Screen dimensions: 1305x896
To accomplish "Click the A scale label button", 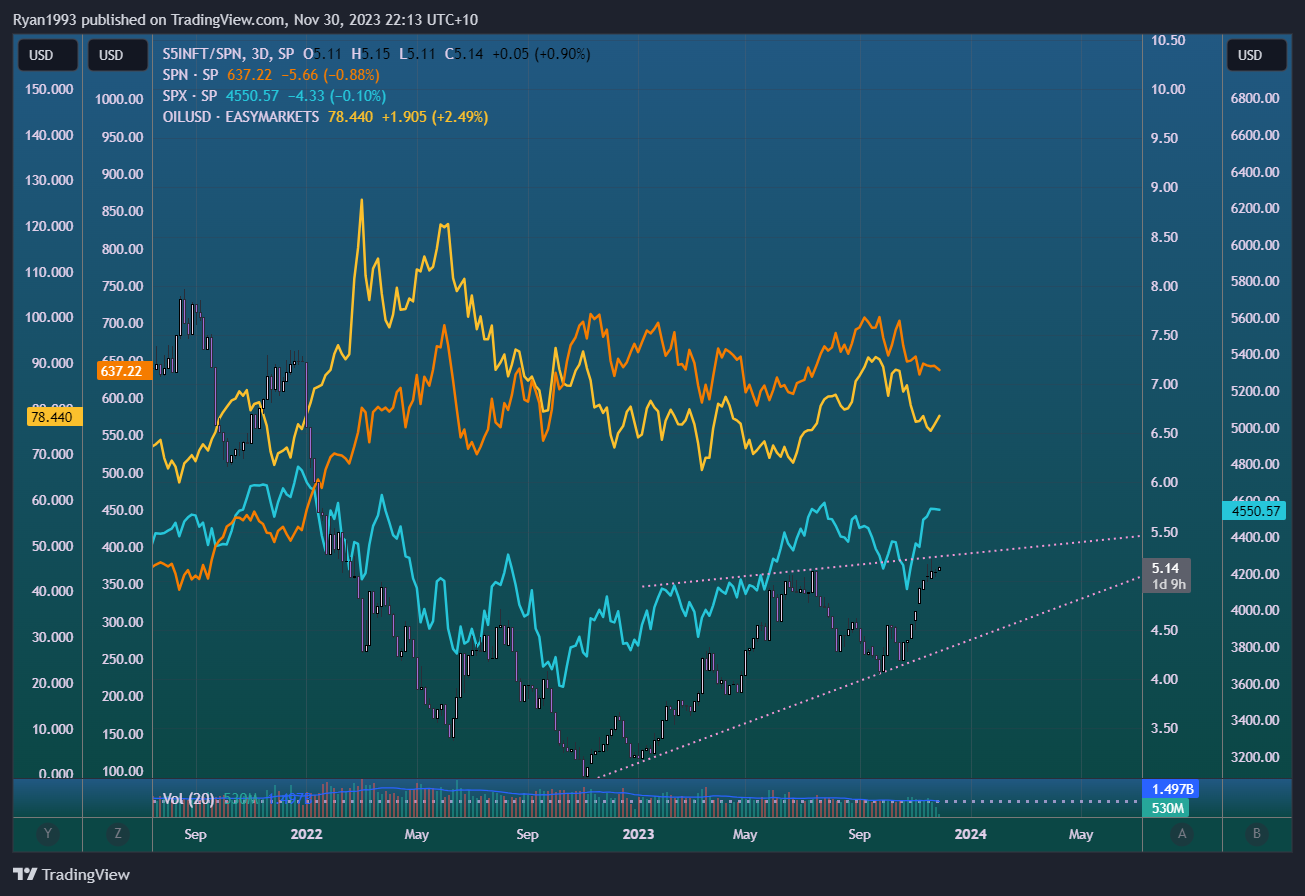I will [1183, 833].
